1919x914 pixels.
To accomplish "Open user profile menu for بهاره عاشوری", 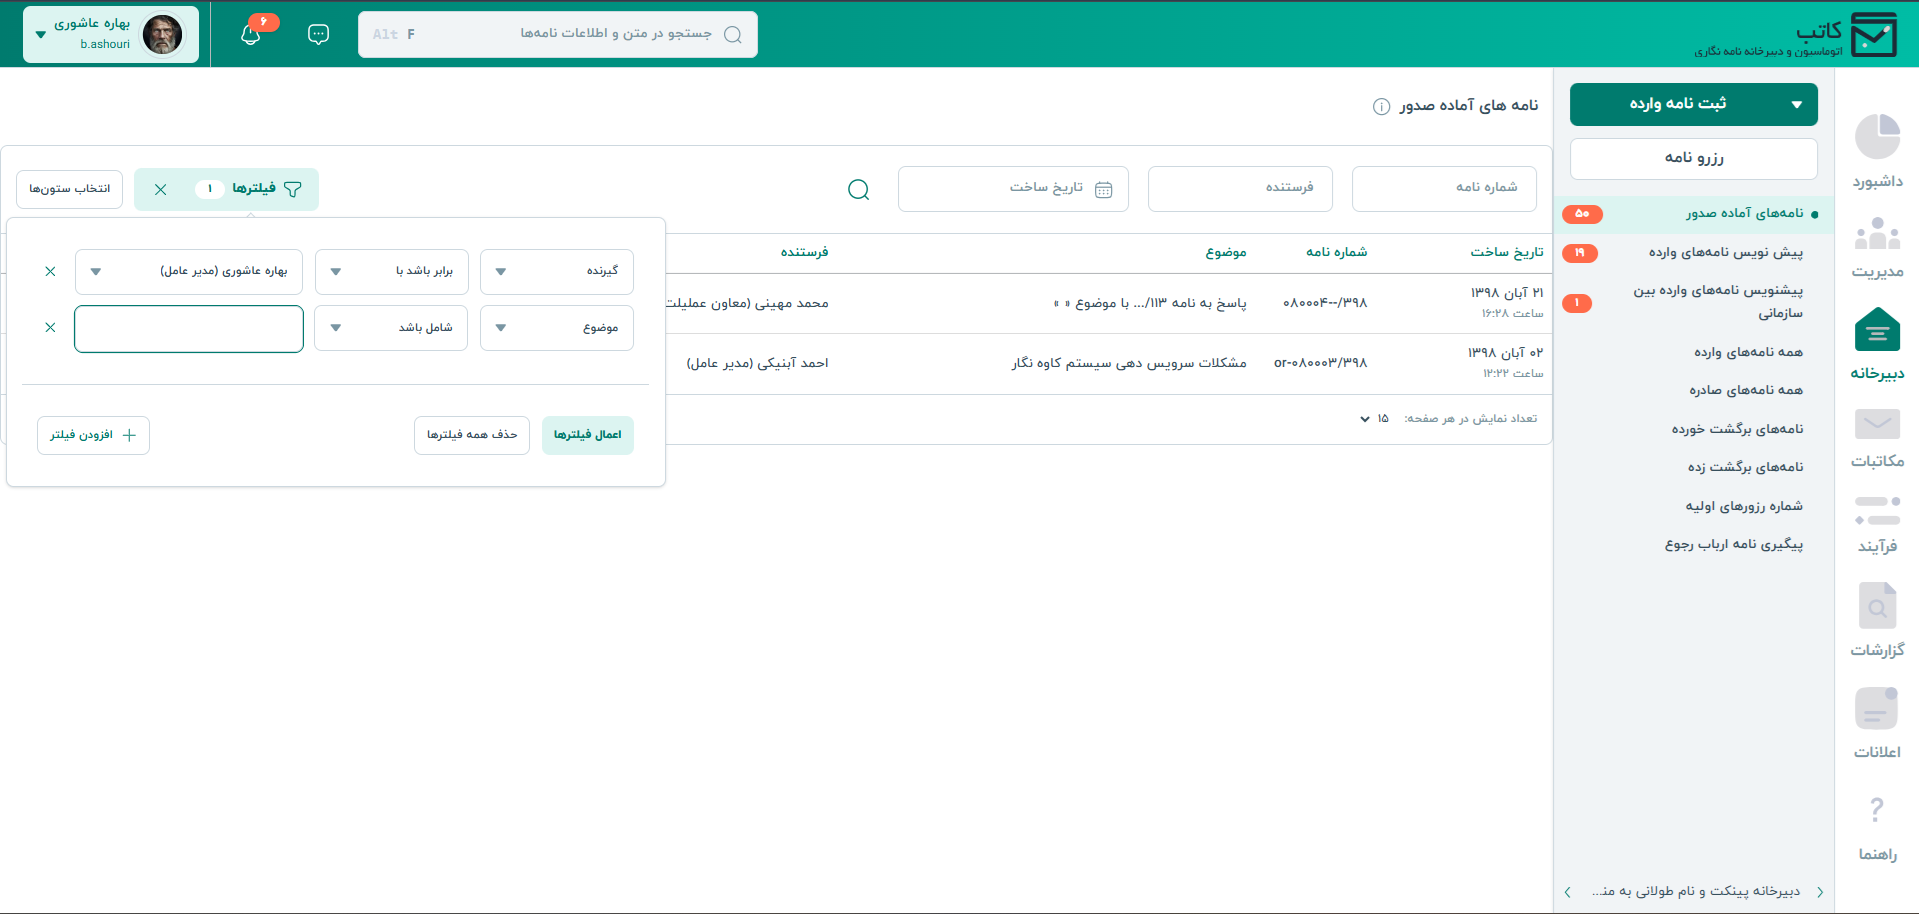I will 111,34.
